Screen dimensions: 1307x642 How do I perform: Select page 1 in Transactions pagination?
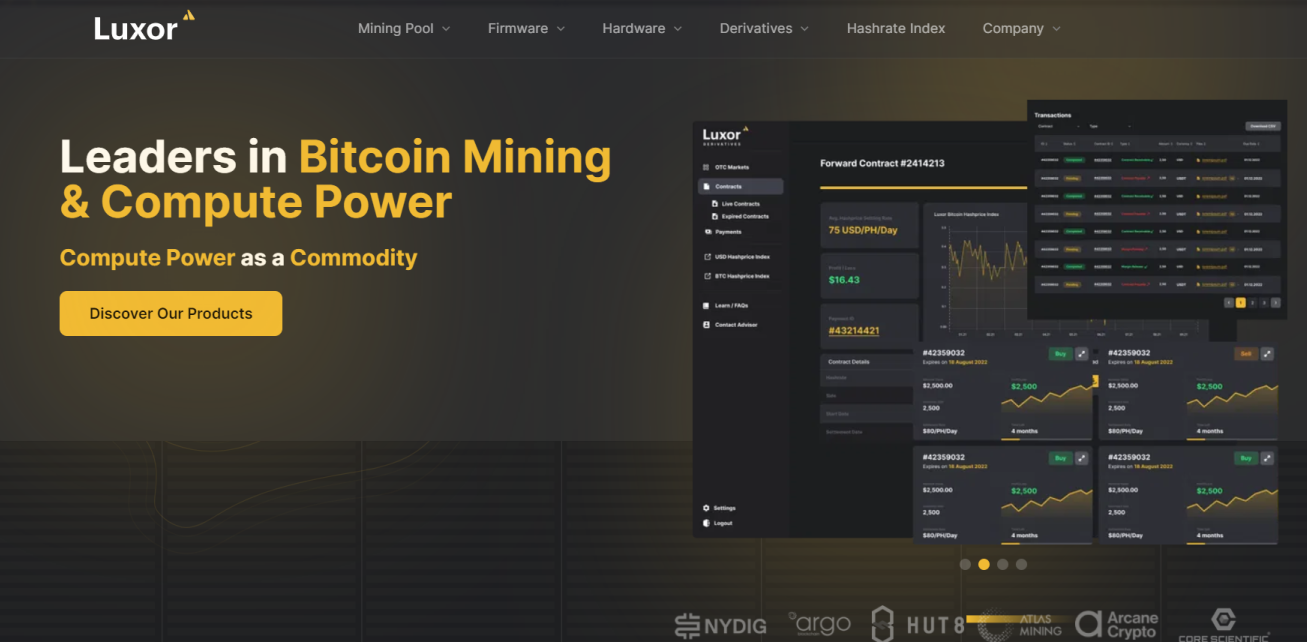point(1241,302)
